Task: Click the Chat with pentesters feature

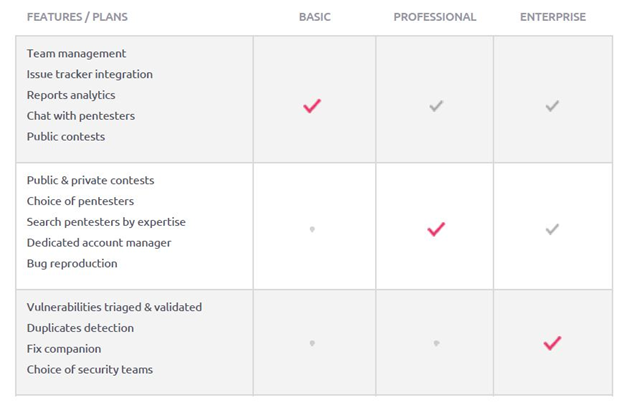Action: (81, 116)
